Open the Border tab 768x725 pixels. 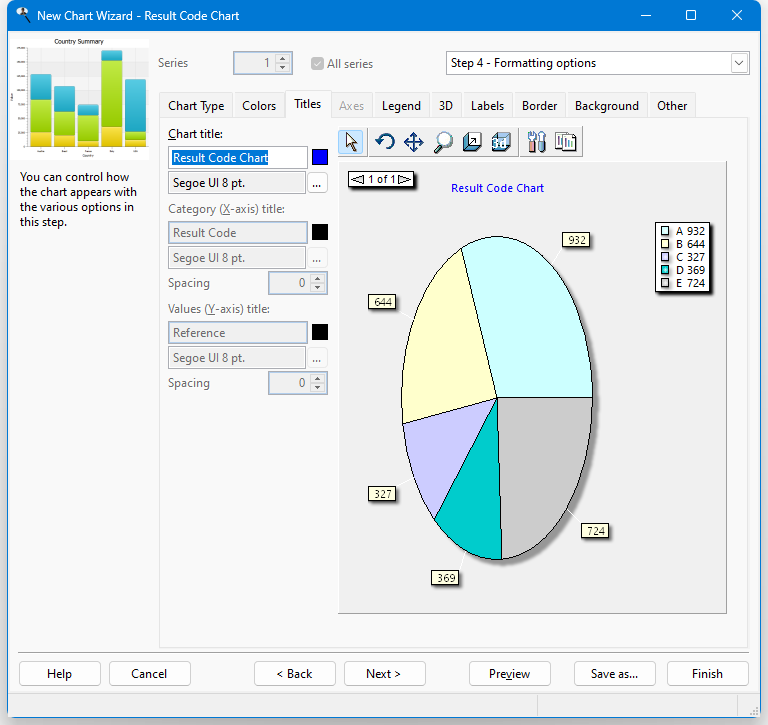coord(539,106)
